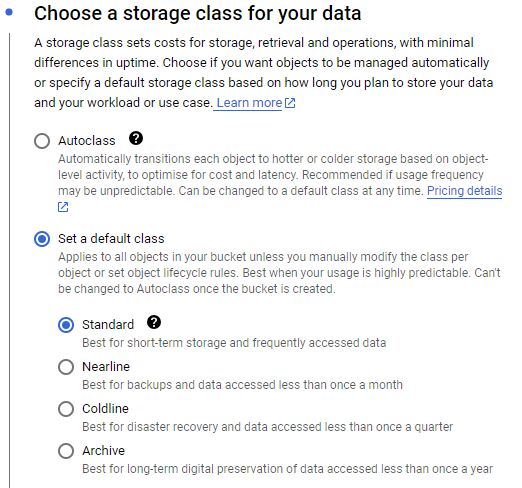Click the blue step bullet beside heading
This screenshot has height=488, width=522.
coord(9,13)
